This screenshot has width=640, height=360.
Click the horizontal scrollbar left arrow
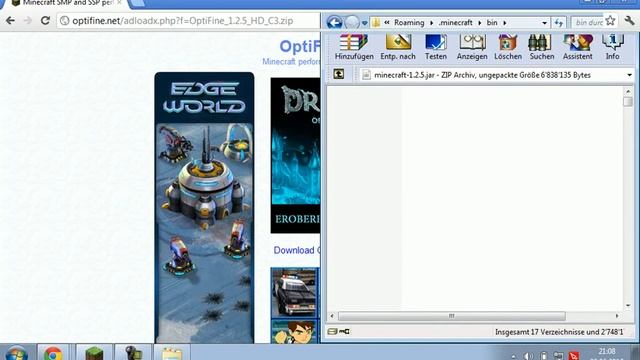coord(332,316)
